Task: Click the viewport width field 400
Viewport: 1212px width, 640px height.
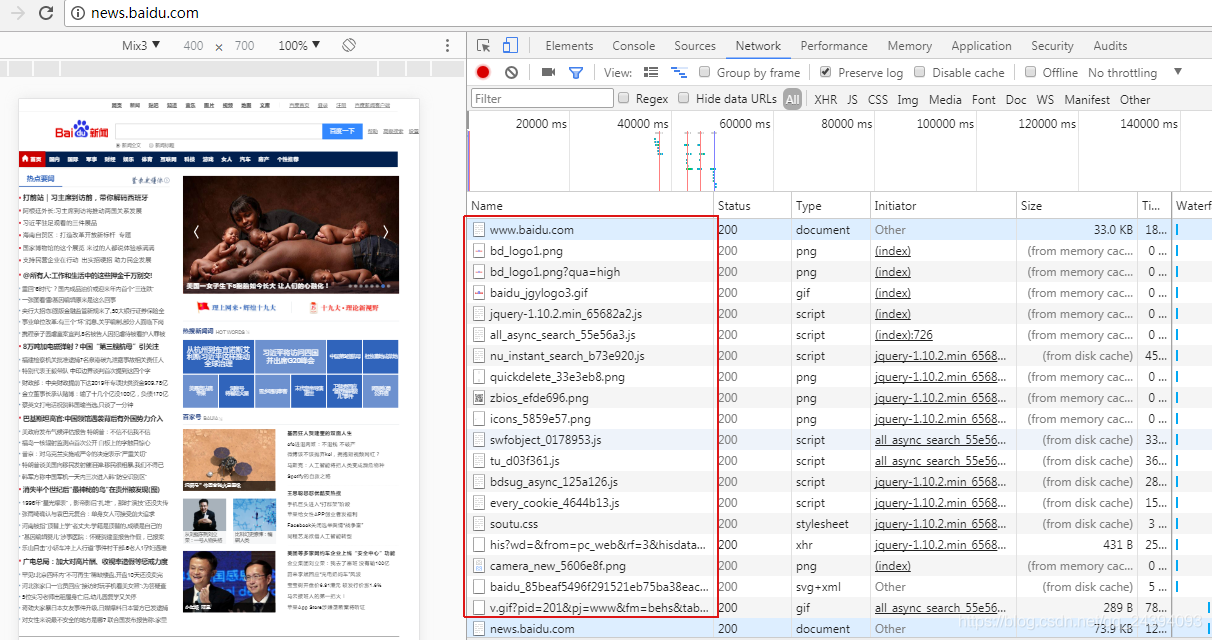Action: tap(193, 46)
